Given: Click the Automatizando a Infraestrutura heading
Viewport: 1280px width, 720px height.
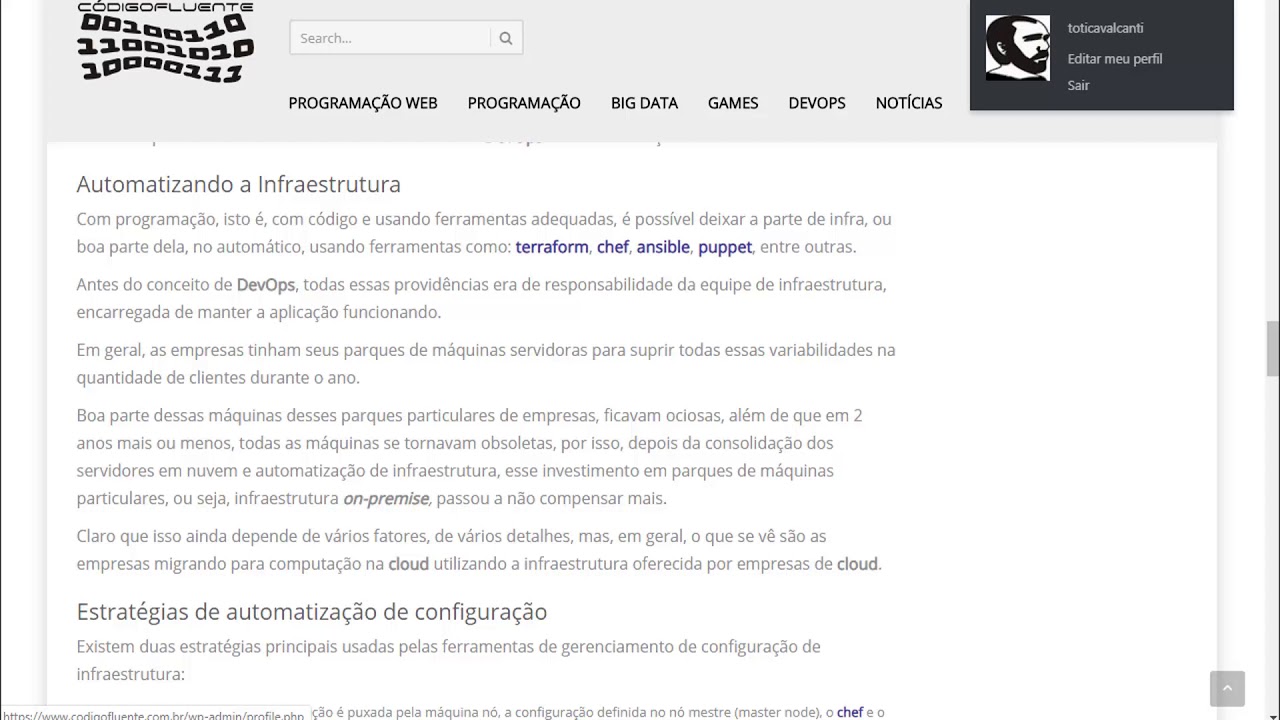Looking at the screenshot, I should coord(239,184).
